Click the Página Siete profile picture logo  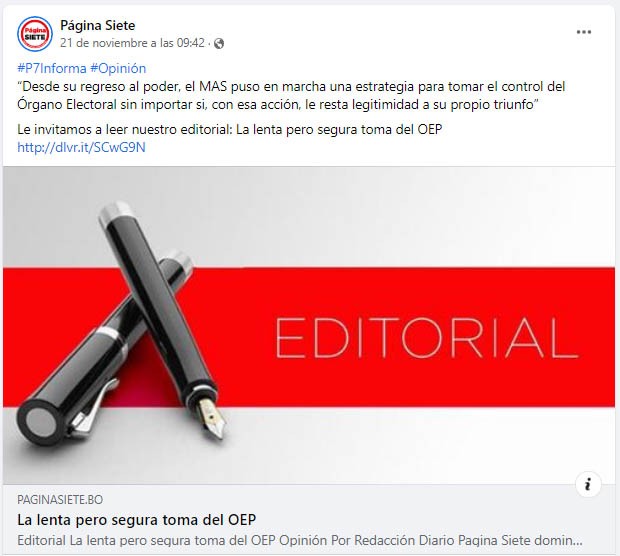point(35,34)
